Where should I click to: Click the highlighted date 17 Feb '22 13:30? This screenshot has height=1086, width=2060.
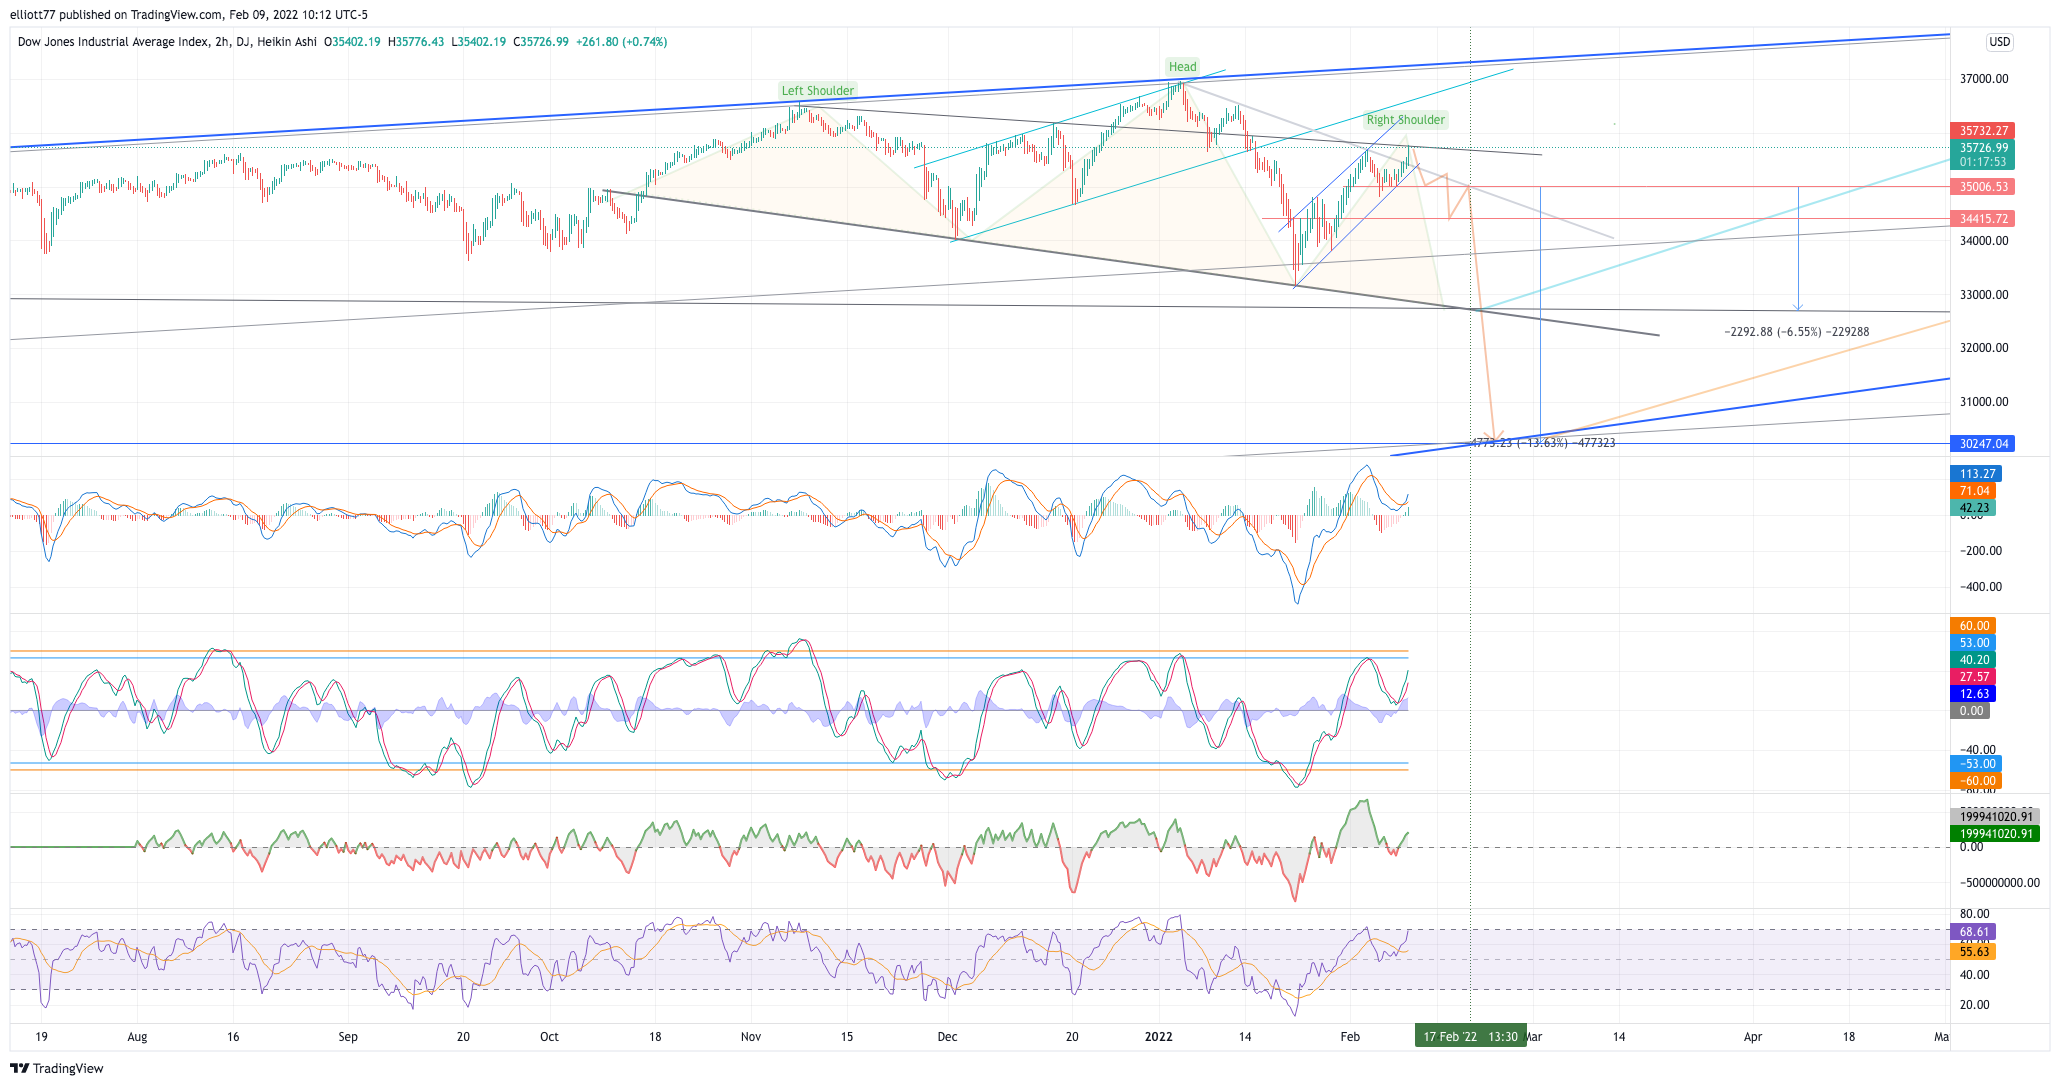coord(1470,1037)
